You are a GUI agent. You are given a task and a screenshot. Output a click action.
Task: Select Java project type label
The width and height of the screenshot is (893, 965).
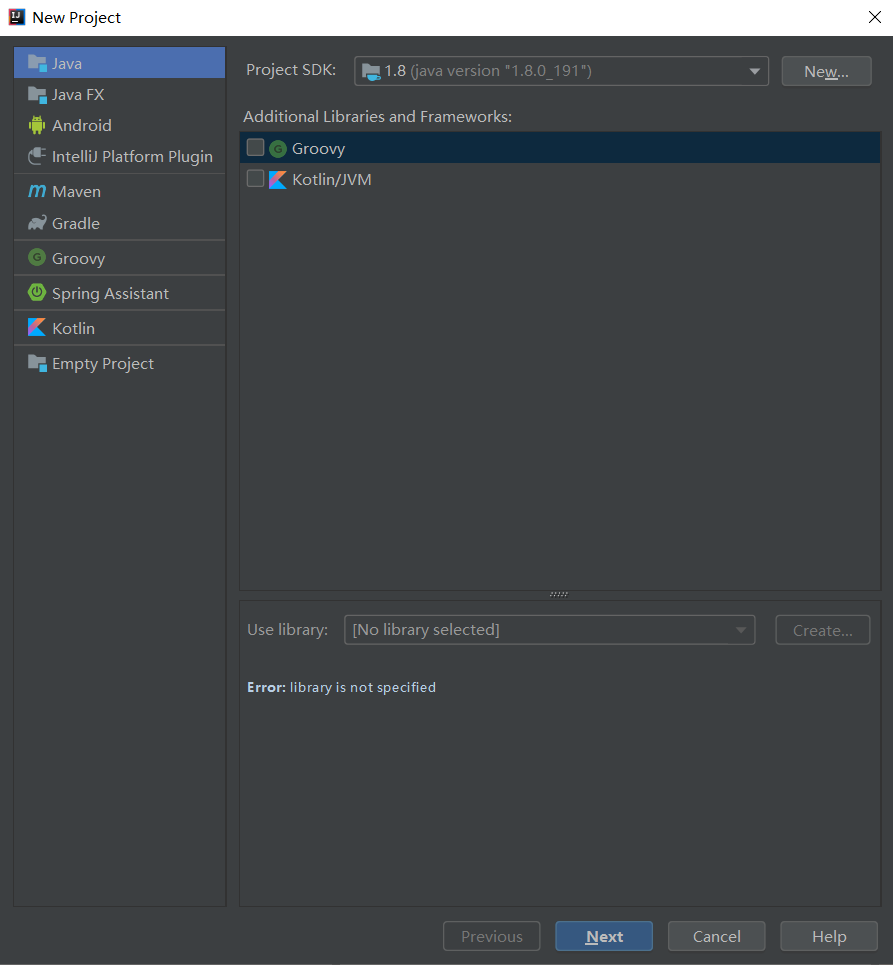coord(67,63)
